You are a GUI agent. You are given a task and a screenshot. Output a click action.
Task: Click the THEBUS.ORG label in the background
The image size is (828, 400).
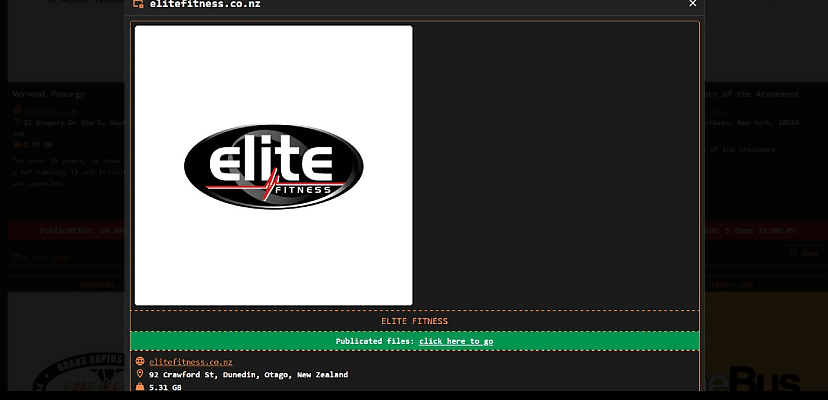coord(730,284)
